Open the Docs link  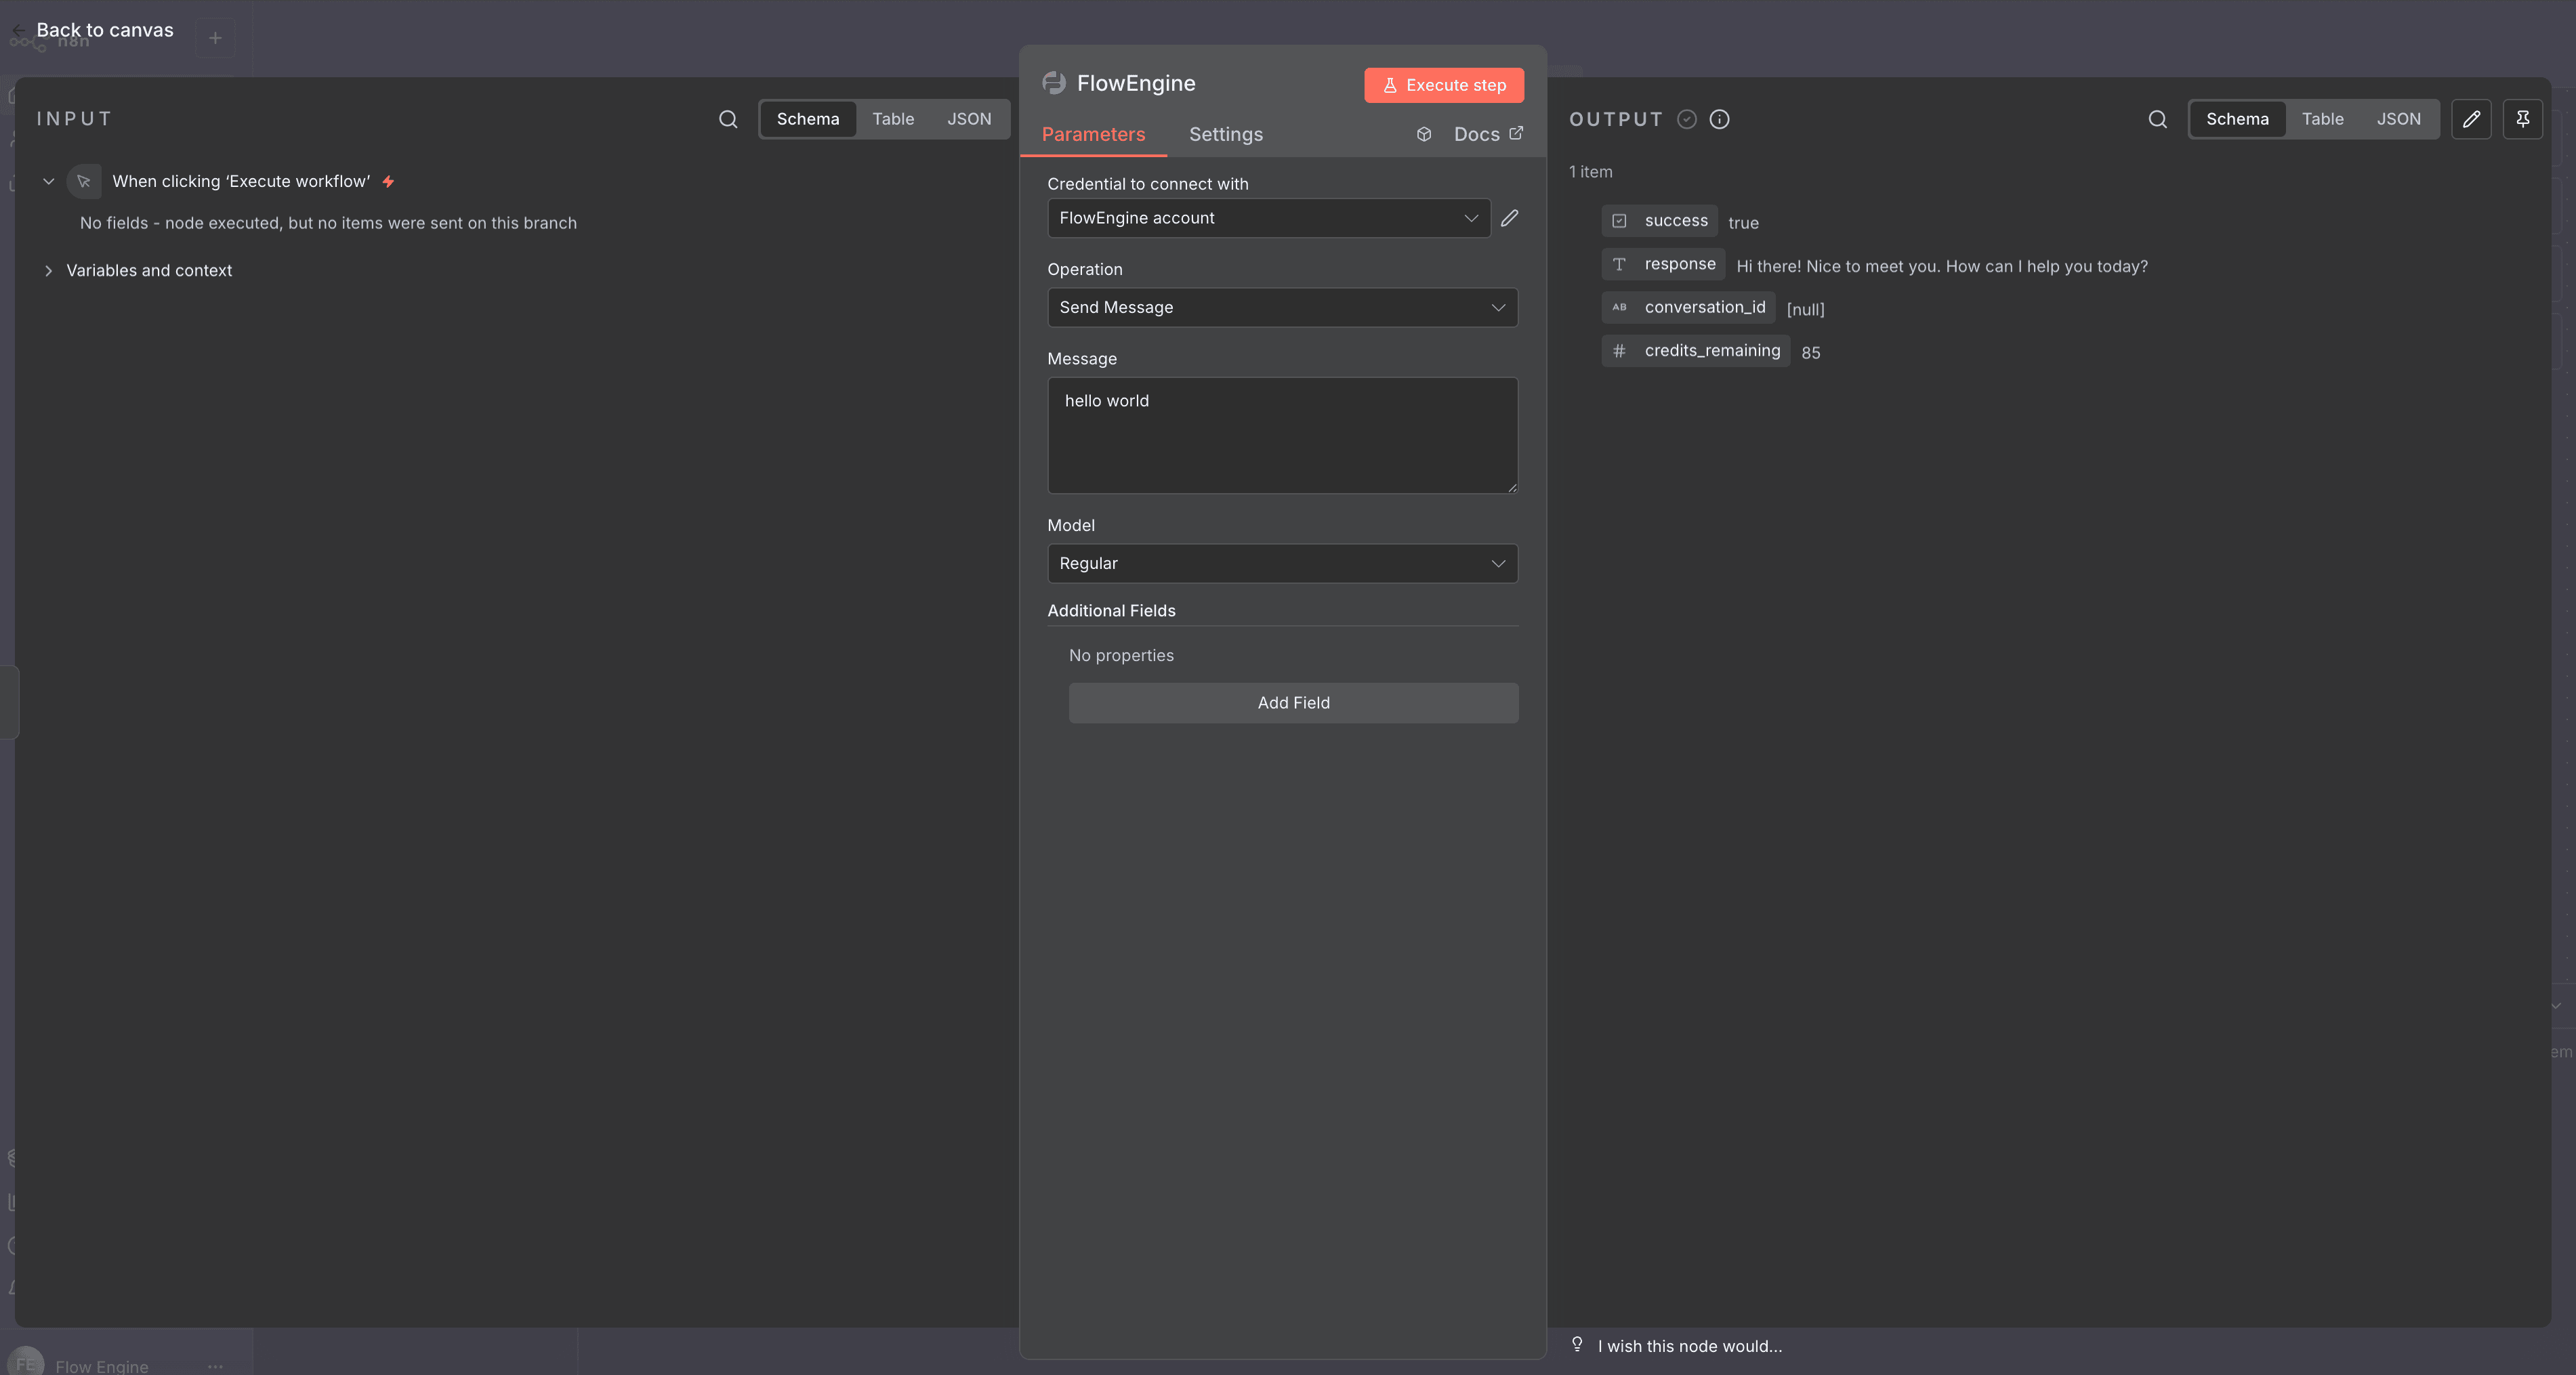[x=1488, y=134]
